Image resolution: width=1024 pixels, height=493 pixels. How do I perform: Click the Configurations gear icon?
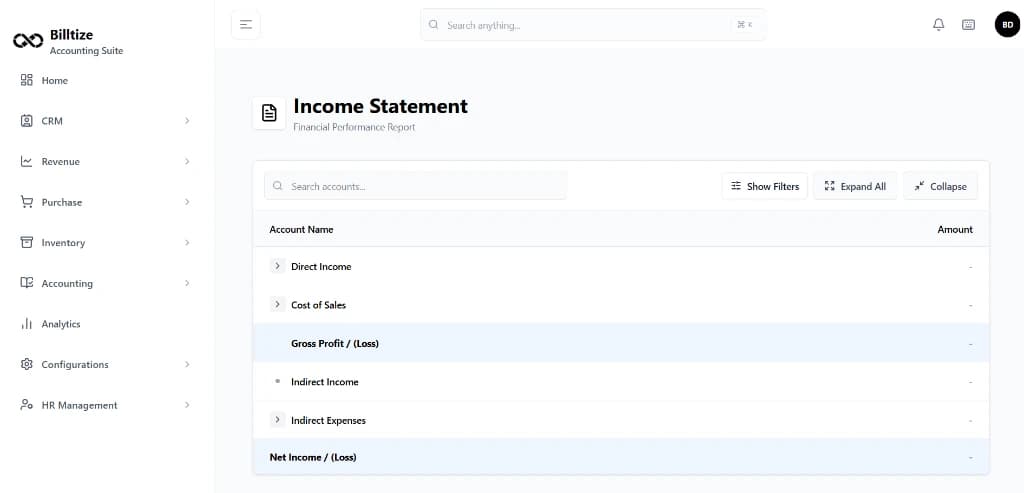pos(27,364)
